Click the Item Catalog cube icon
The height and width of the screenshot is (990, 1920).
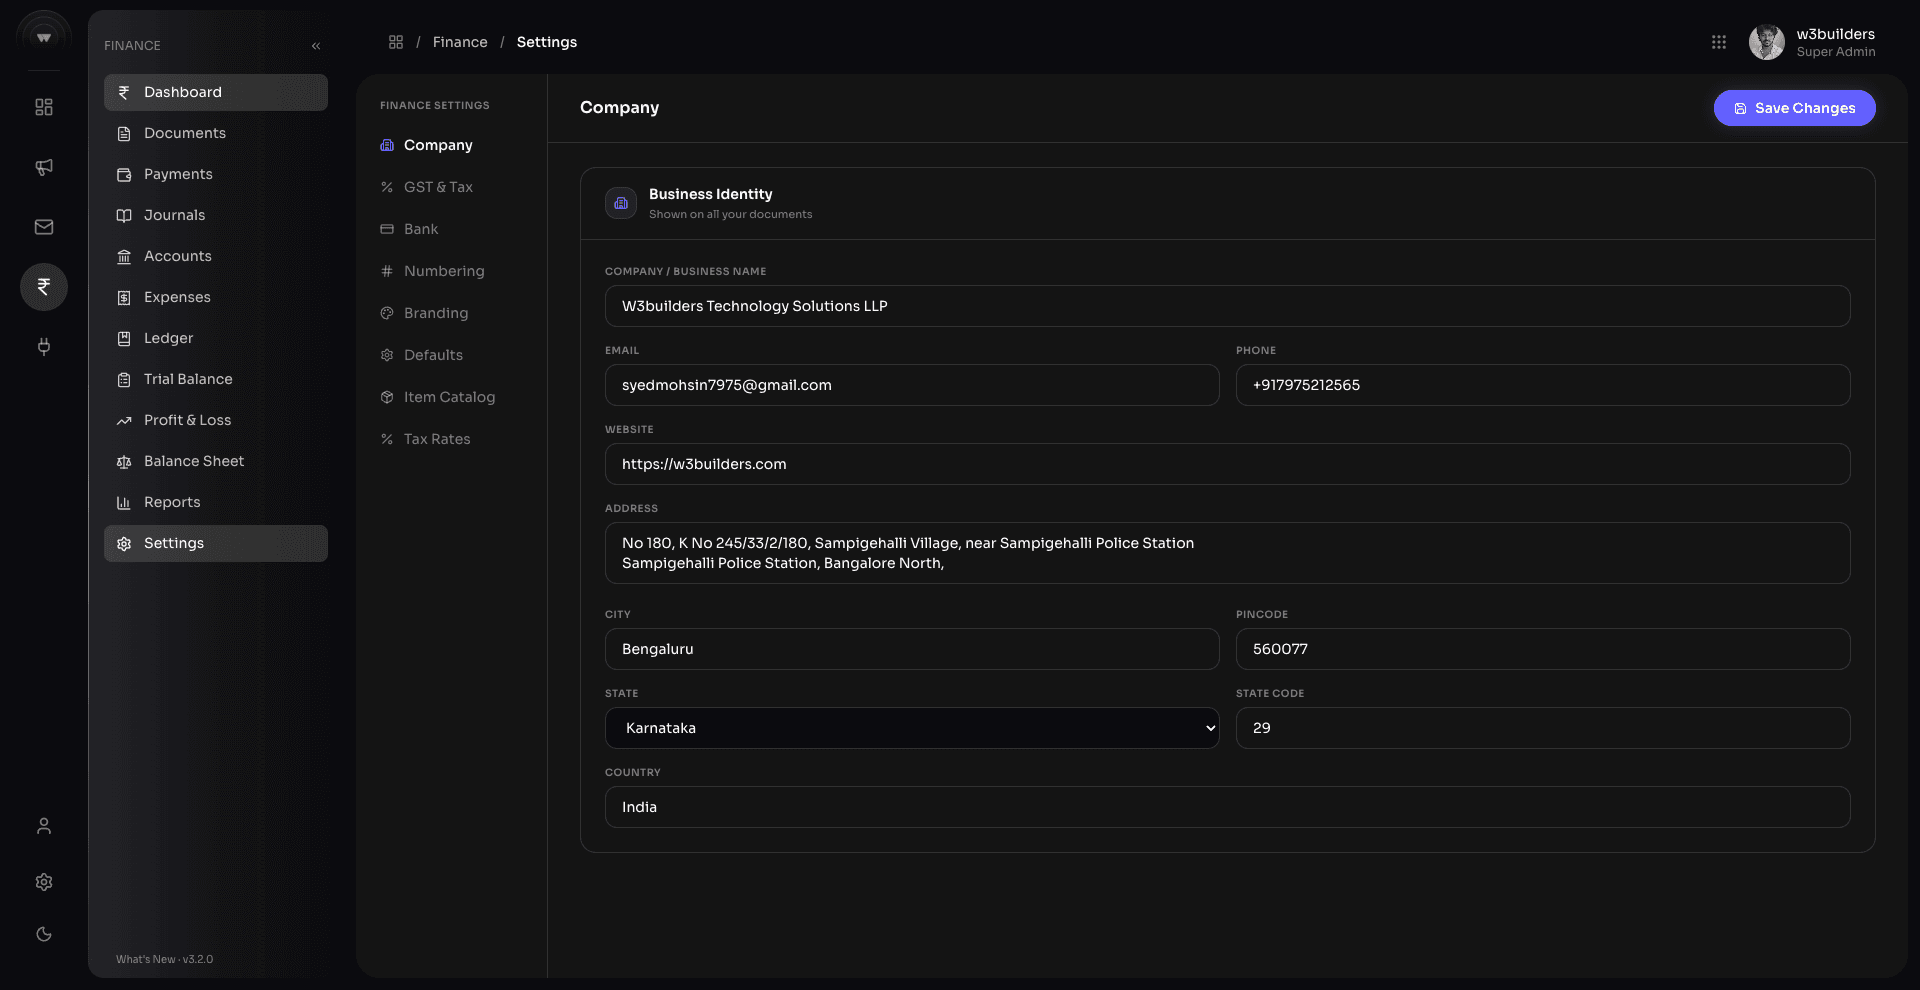coord(387,397)
